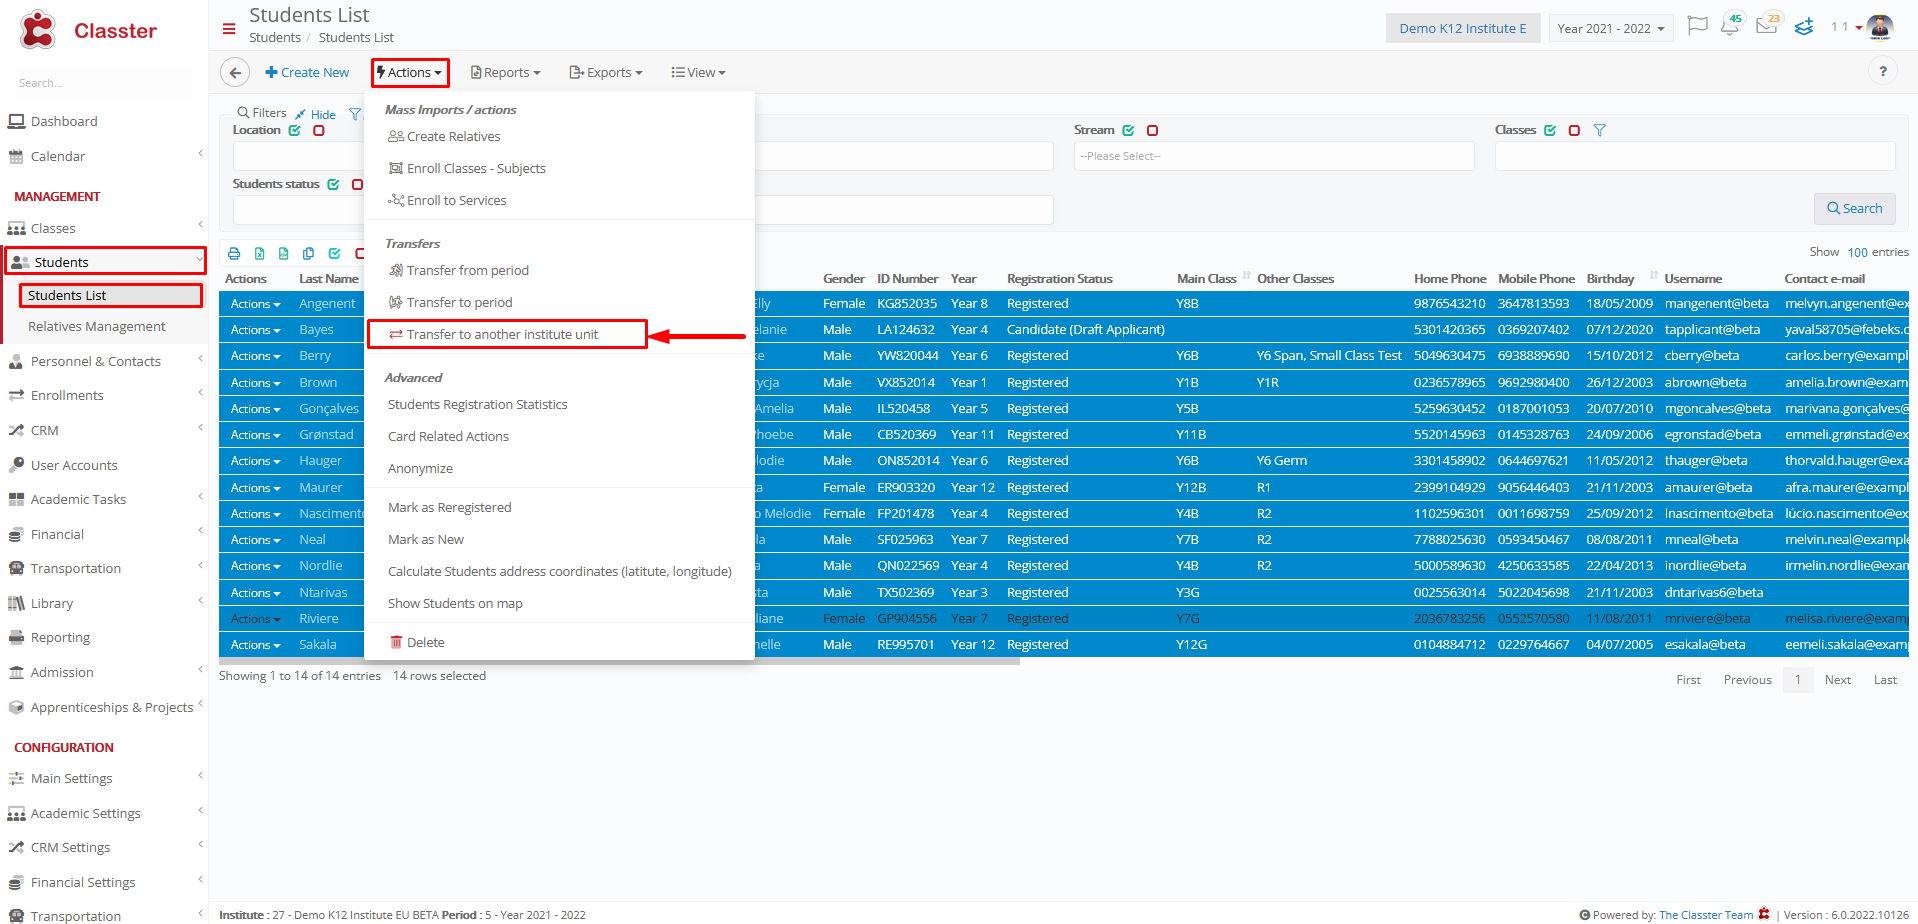Select Enroll Classes - Subjects menu item

pyautogui.click(x=467, y=169)
